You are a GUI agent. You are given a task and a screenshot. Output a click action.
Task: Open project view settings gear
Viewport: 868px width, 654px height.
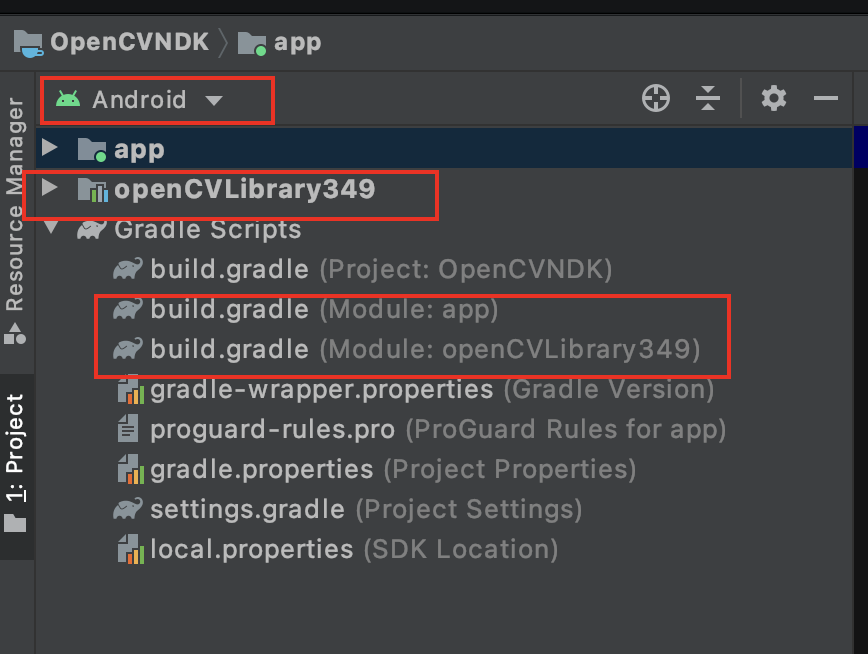(x=773, y=99)
